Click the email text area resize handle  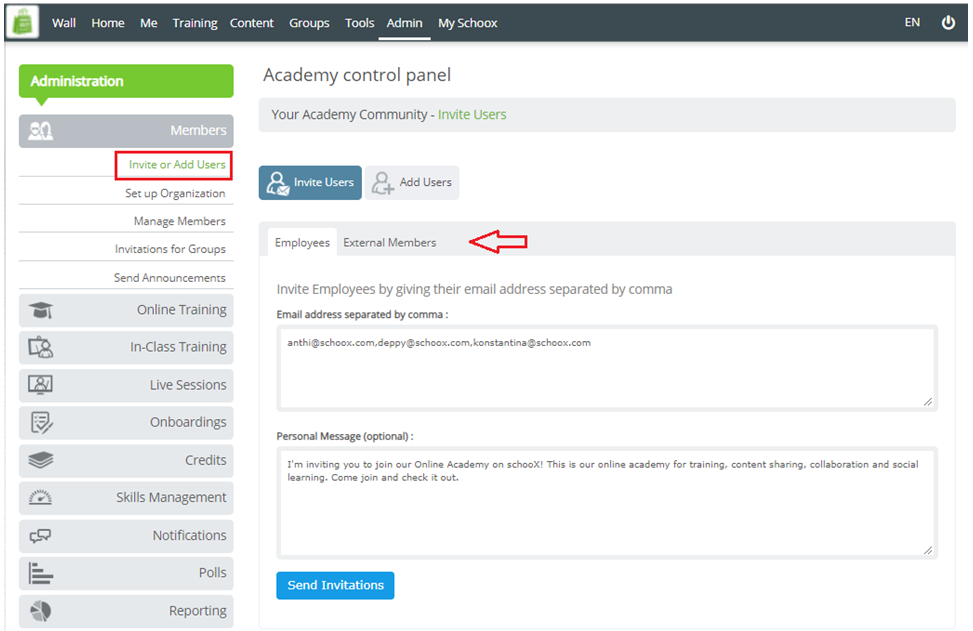pos(928,401)
